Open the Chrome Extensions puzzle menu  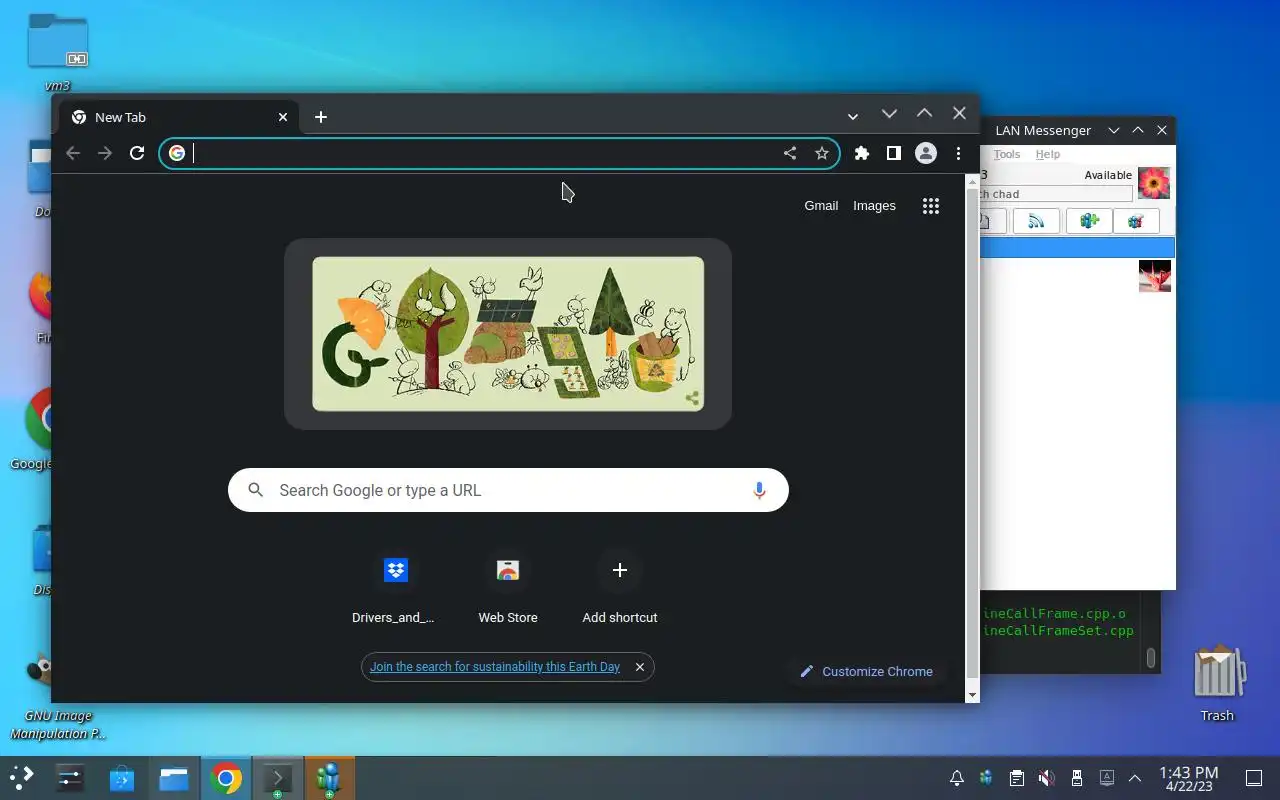click(862, 153)
